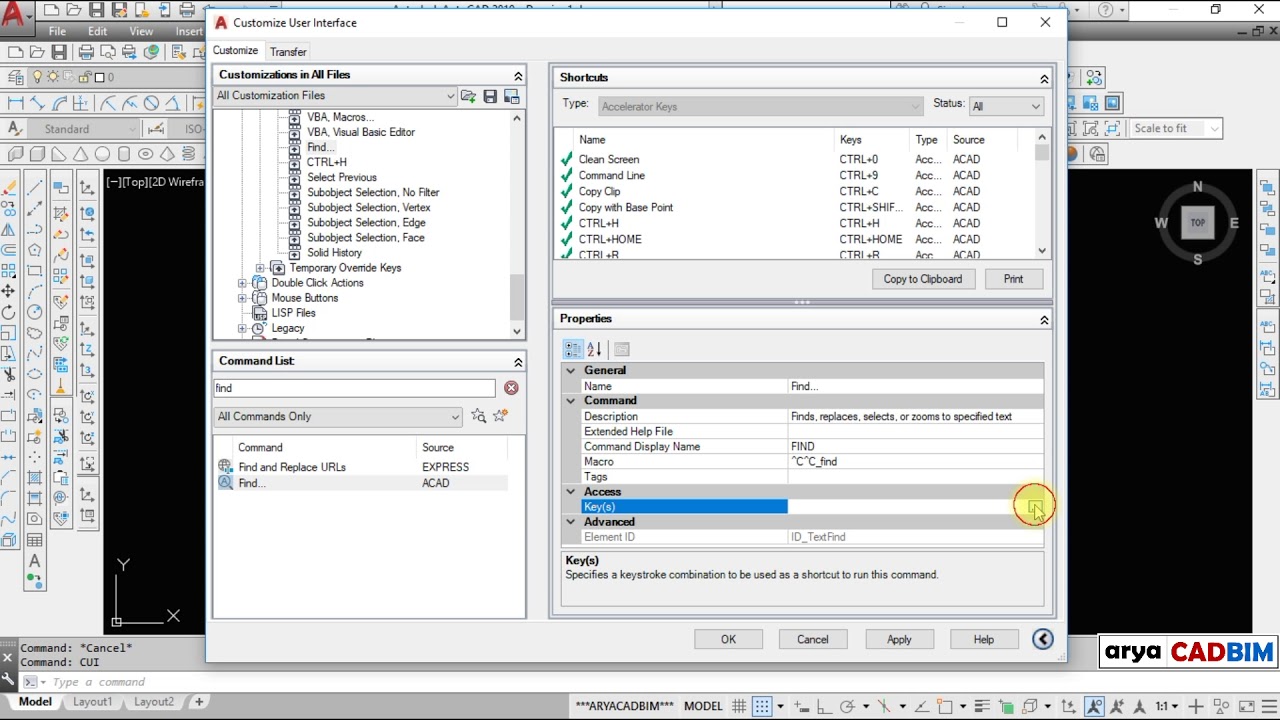Switch properties to categorized view

click(572, 349)
